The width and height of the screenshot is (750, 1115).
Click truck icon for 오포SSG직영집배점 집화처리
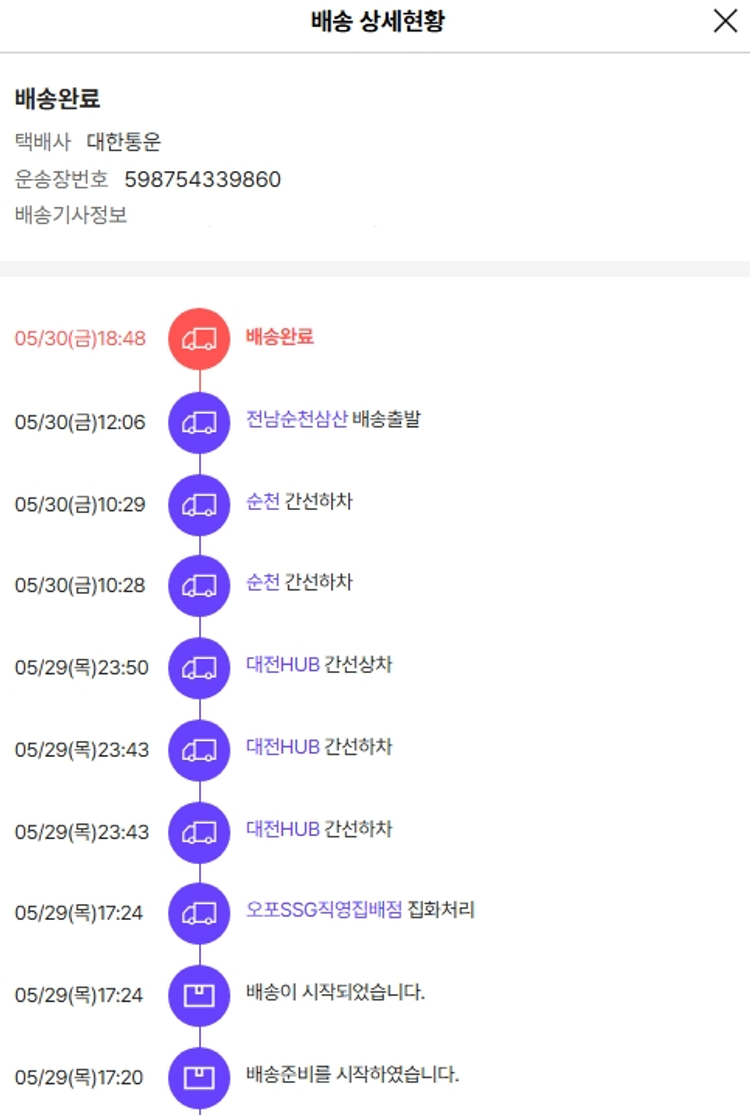(x=199, y=913)
